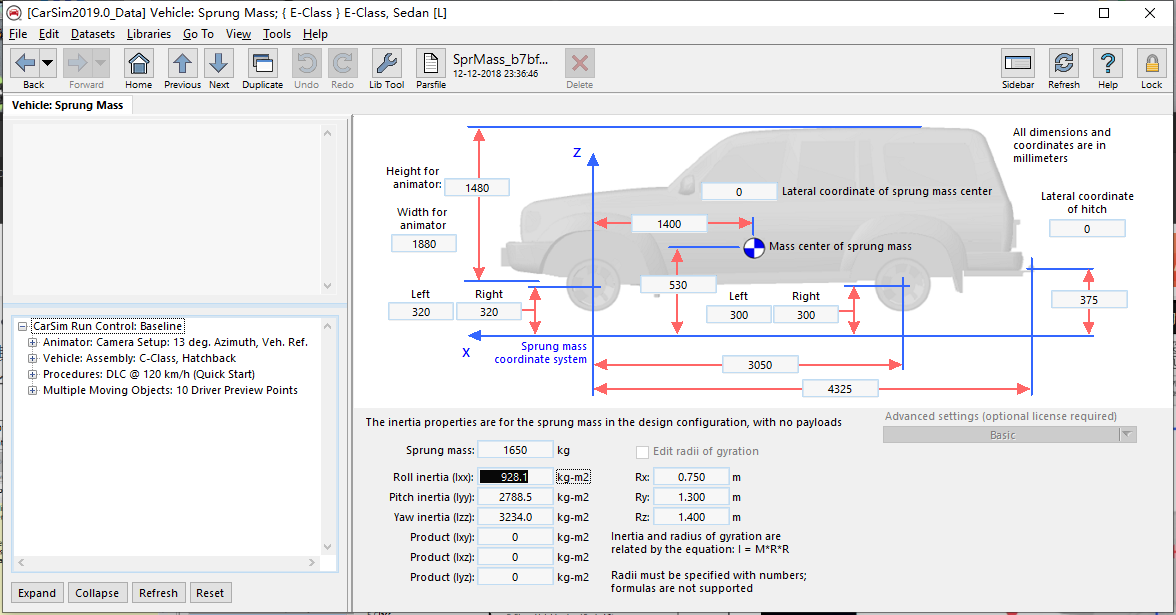Edit Lateral coordinate of sprung mass center field
The width and height of the screenshot is (1176, 615).
[739, 191]
